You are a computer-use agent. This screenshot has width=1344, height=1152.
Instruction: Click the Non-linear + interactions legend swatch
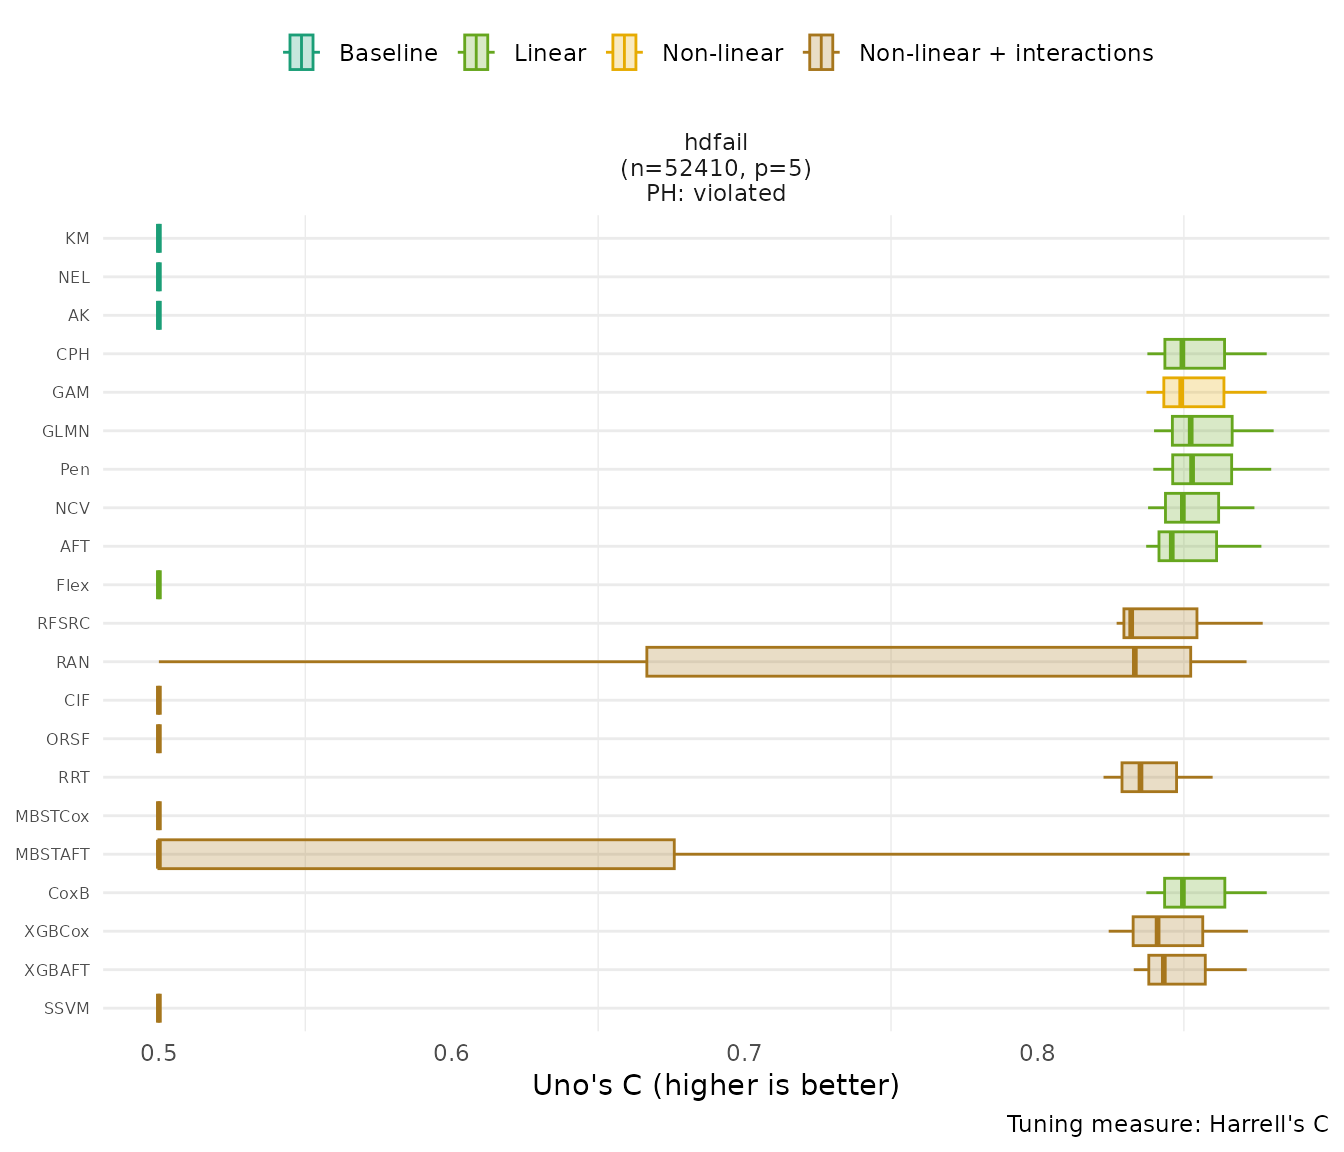coord(821,53)
